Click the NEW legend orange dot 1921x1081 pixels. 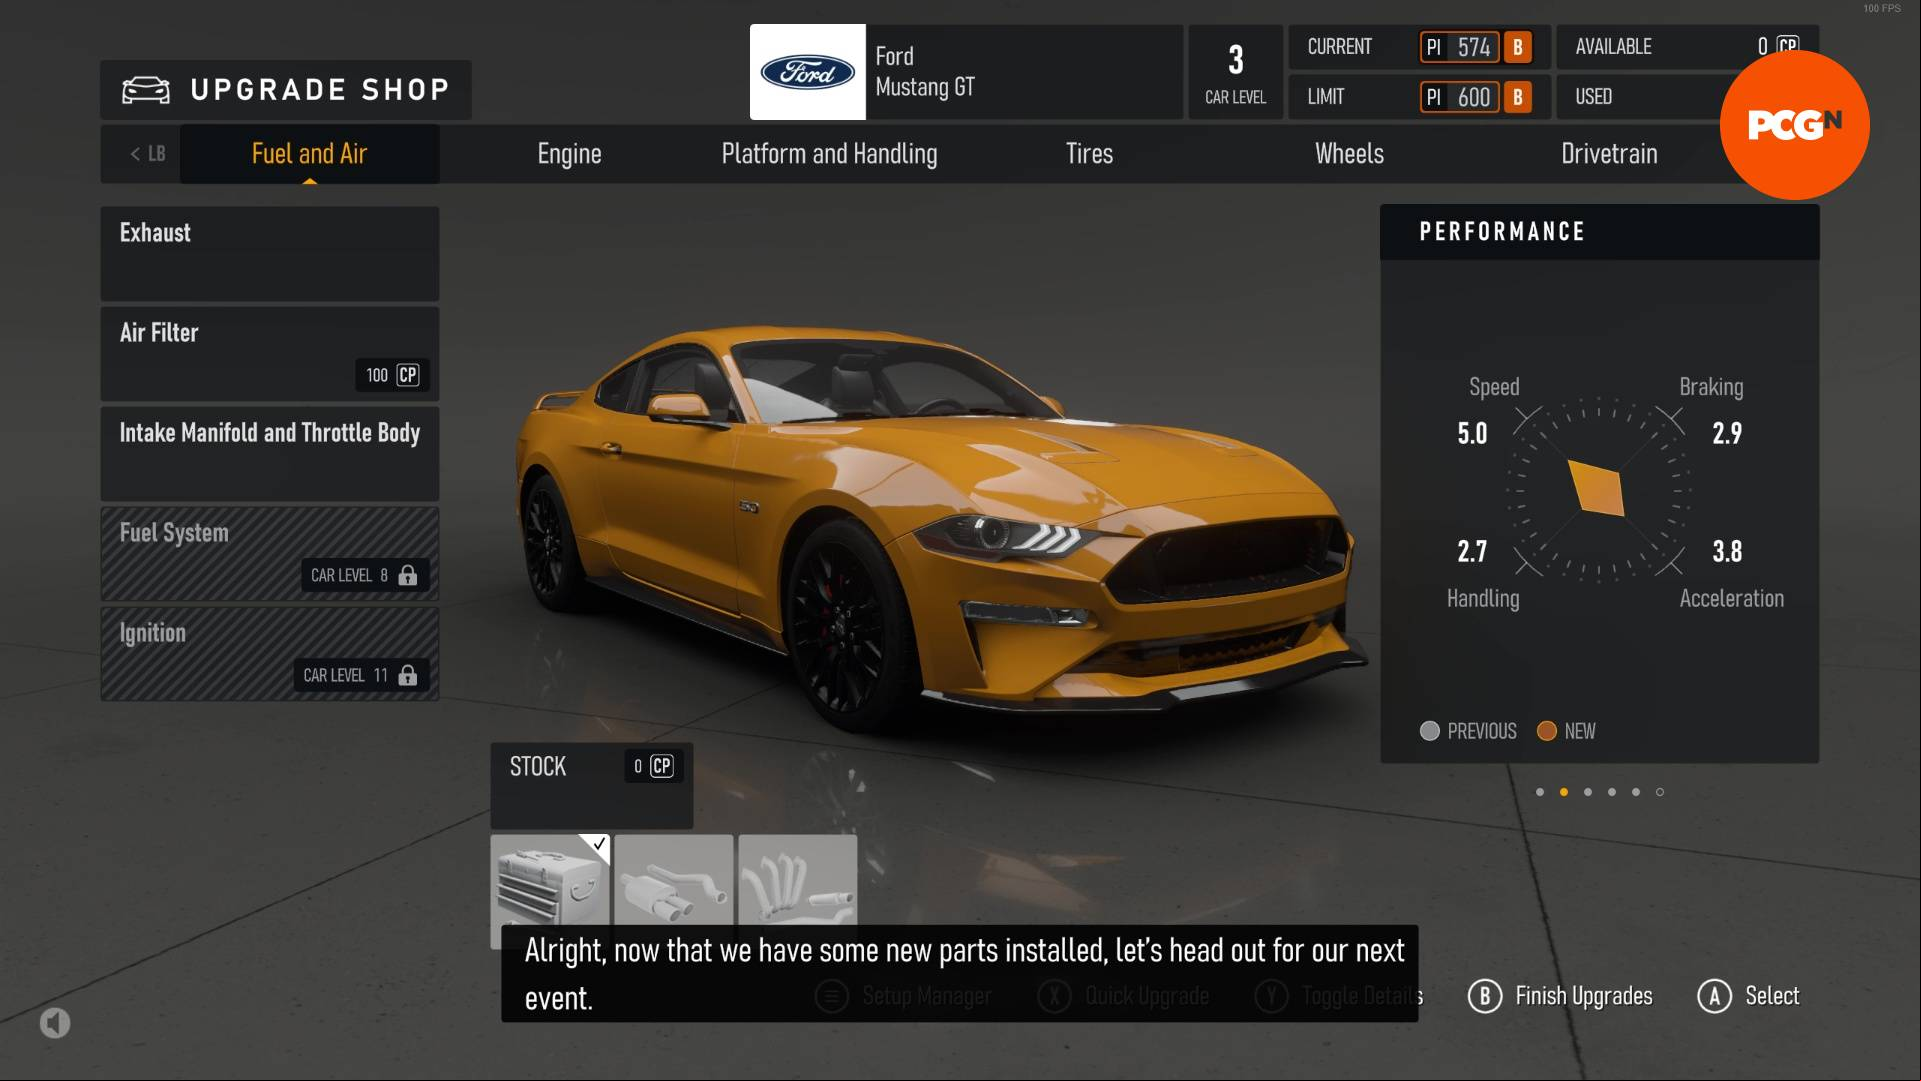click(1547, 731)
